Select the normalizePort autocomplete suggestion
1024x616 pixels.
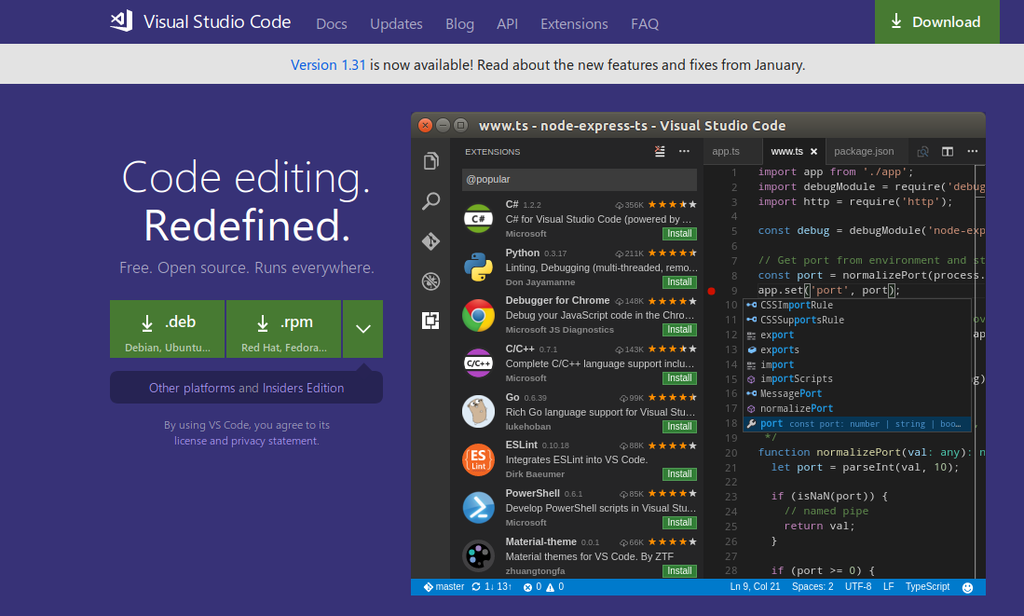pyautogui.click(x=857, y=408)
